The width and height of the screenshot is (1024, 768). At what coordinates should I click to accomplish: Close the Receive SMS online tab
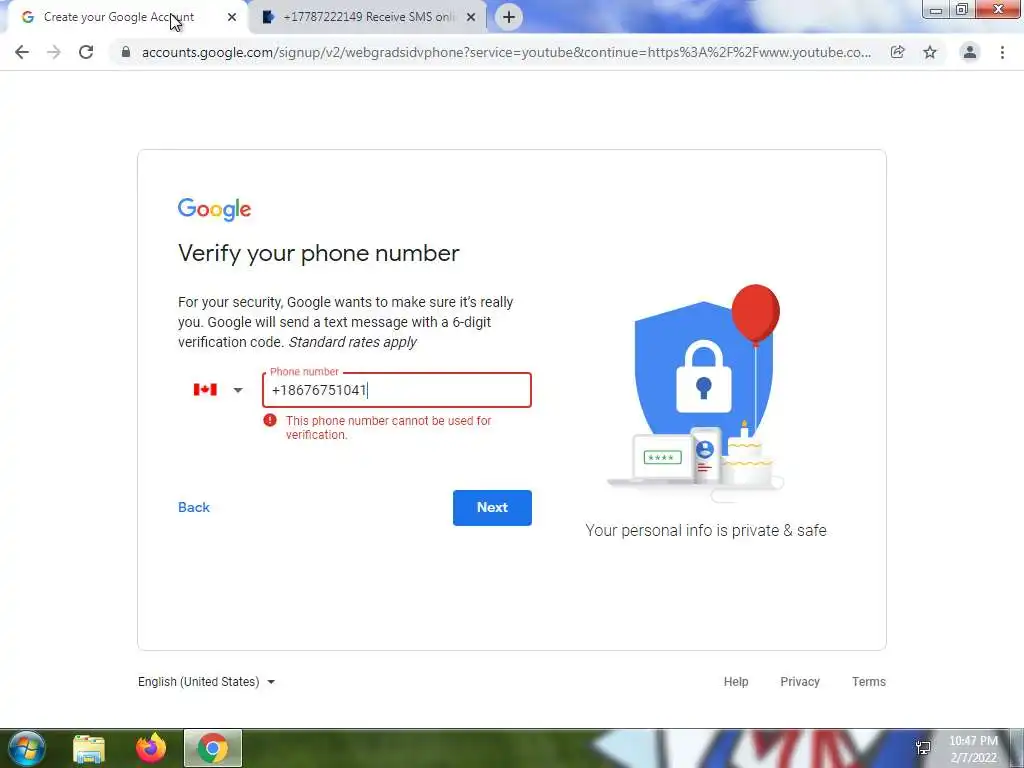471,18
